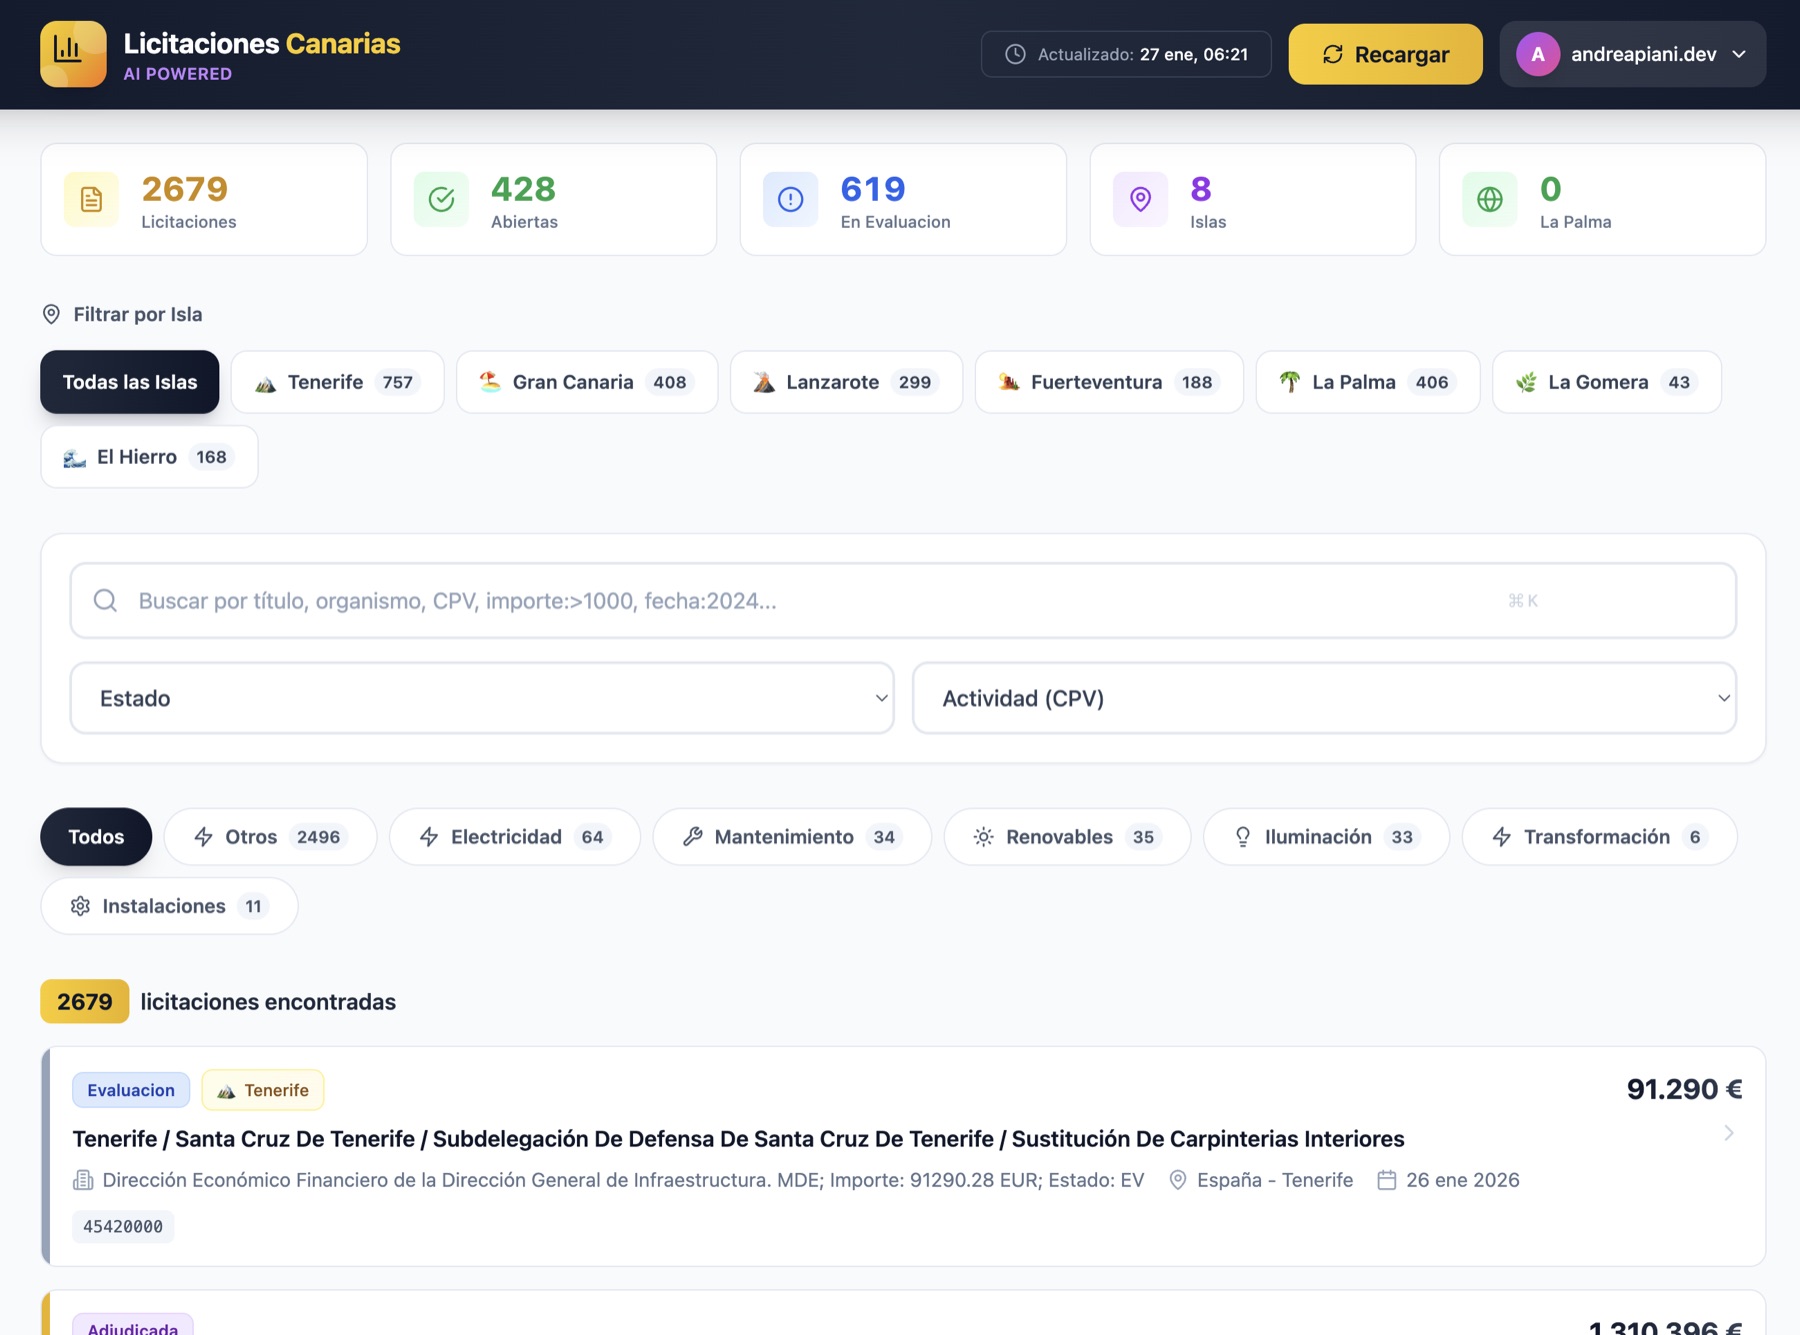Filter by La Gomera island

tap(1607, 382)
